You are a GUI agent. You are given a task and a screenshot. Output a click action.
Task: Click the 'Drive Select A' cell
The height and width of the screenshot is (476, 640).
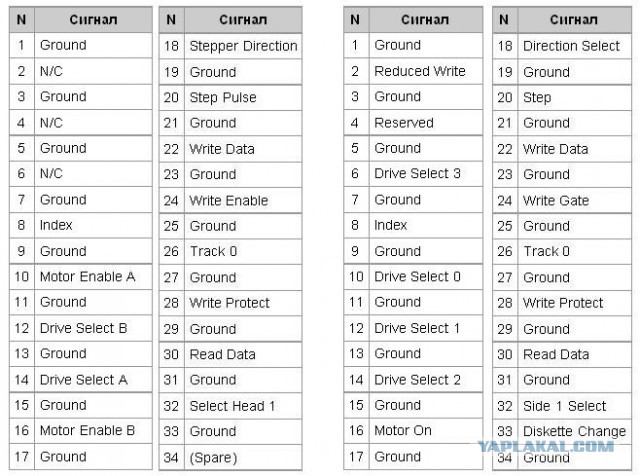click(84, 379)
